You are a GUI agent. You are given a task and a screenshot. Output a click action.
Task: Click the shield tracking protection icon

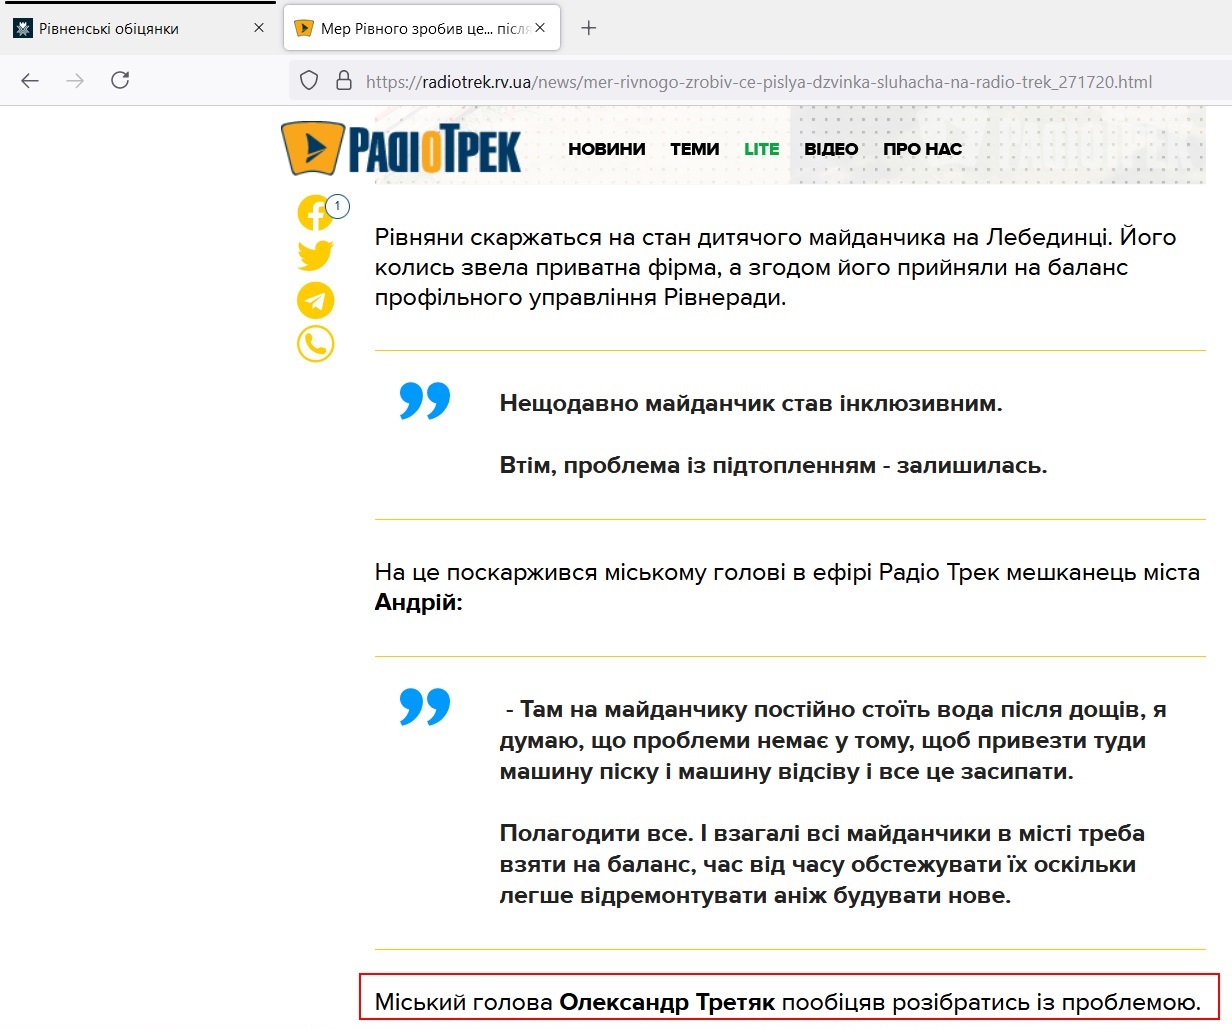coord(309,81)
